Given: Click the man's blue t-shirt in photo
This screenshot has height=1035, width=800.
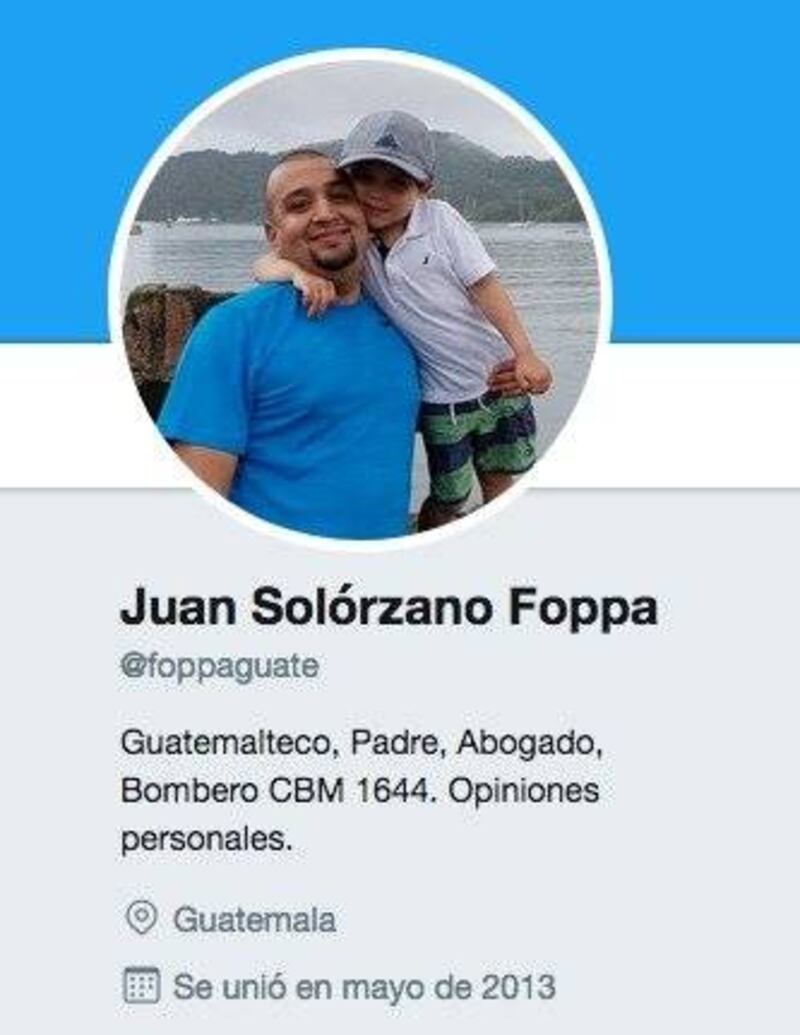Looking at the screenshot, I should click(290, 403).
